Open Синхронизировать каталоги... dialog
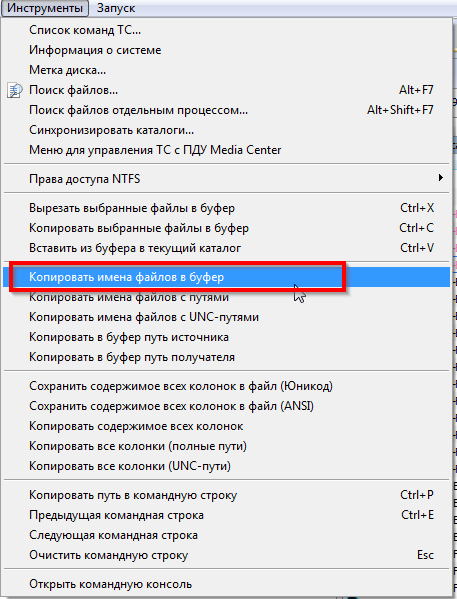Viewport: 457px width, 599px height. click(226, 130)
